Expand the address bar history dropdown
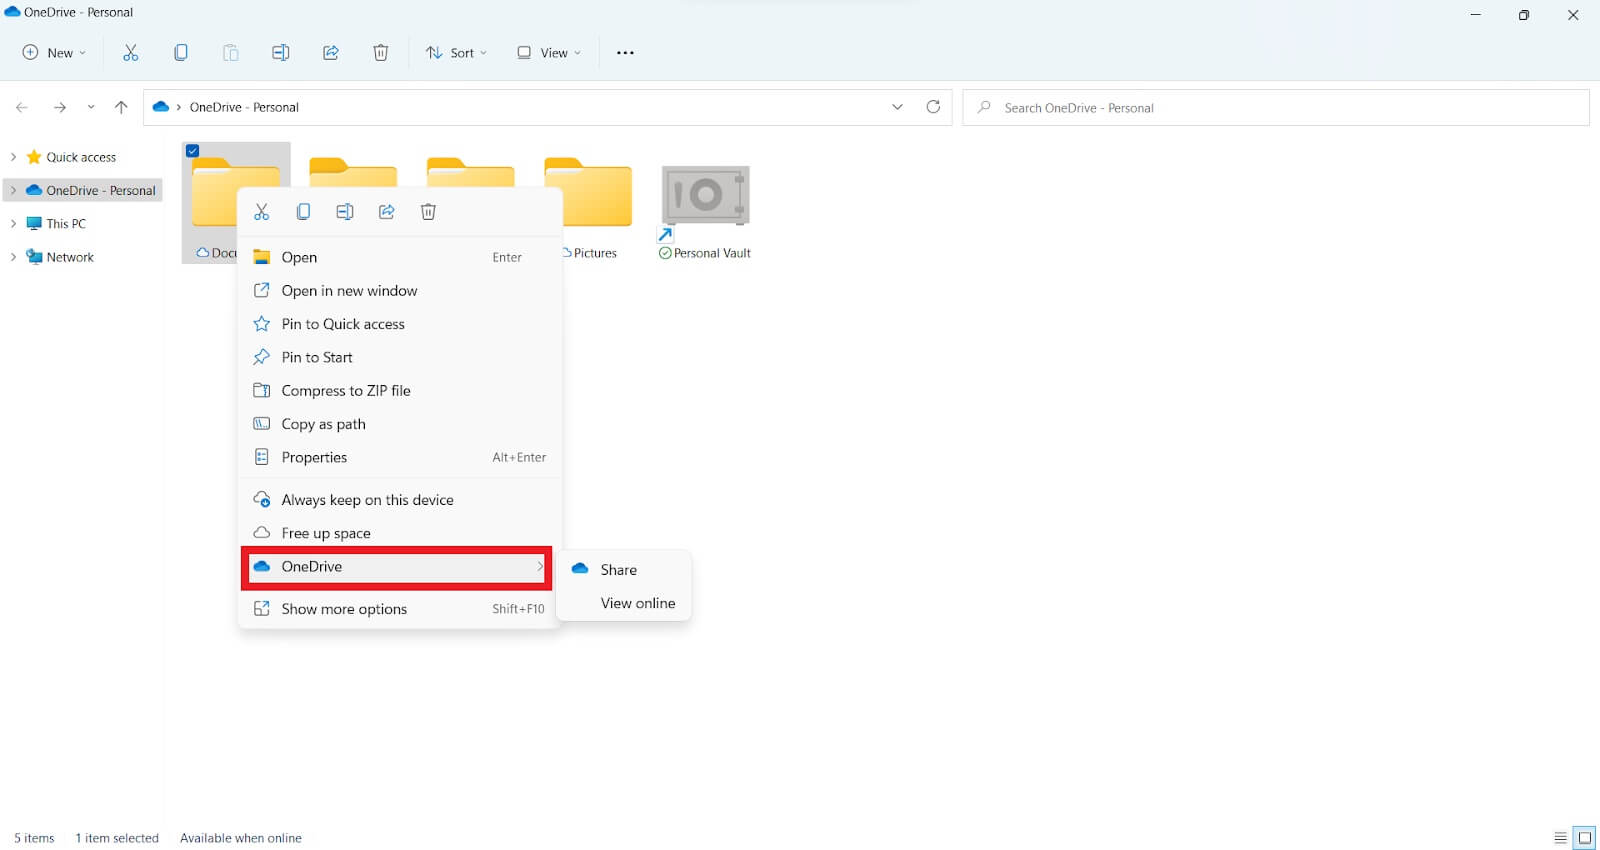The height and width of the screenshot is (850, 1600). [897, 107]
